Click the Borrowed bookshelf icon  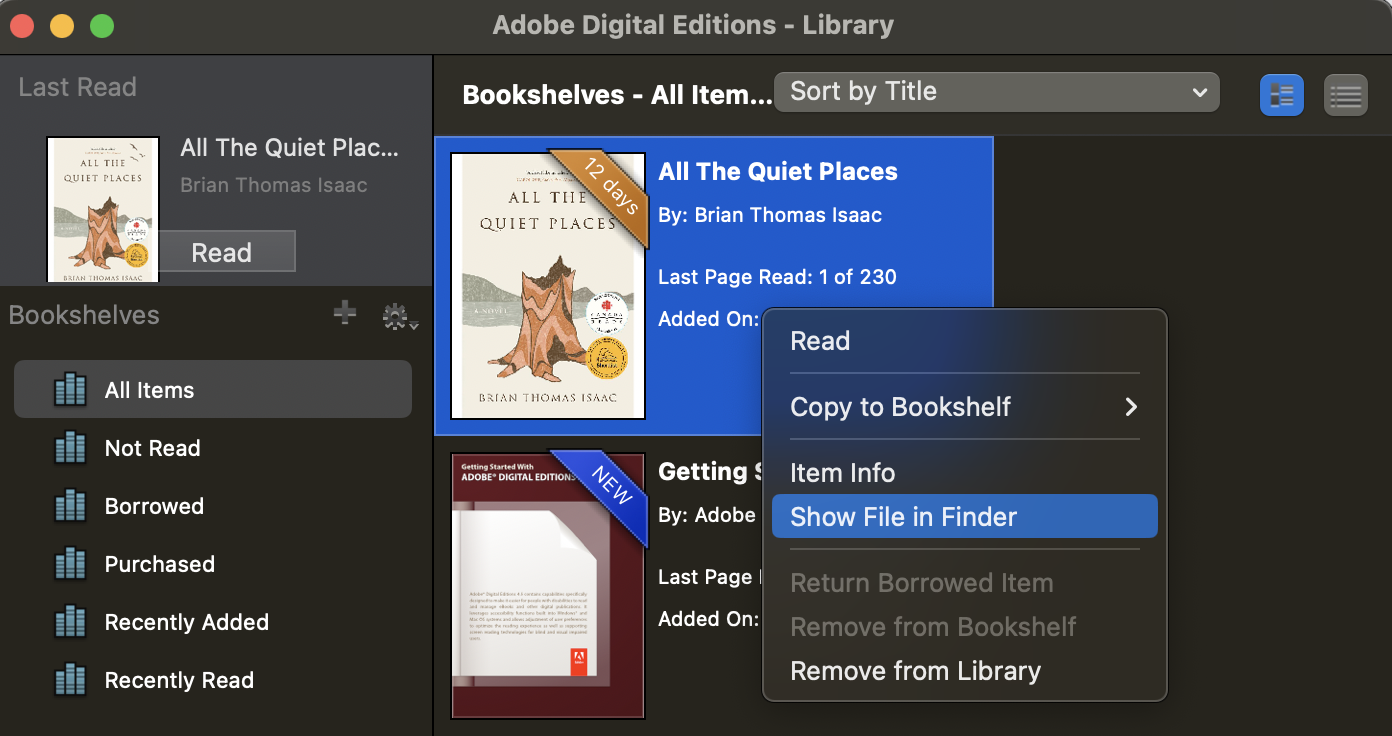pos(70,506)
